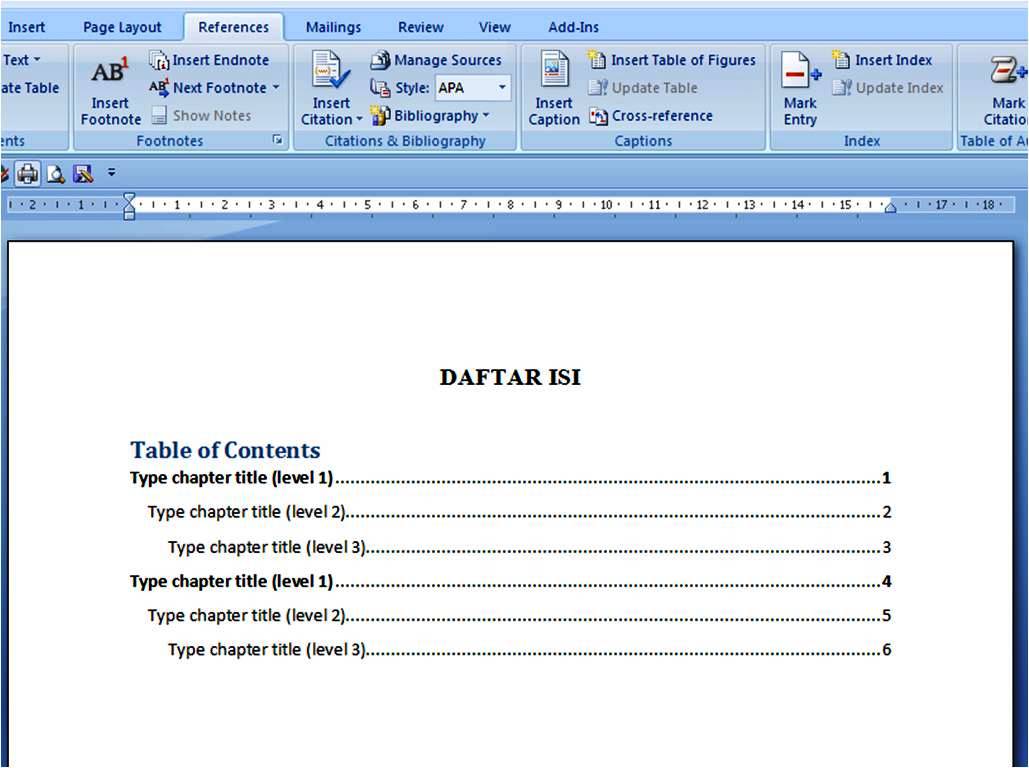Click the grayed Update Index button
1029x768 pixels.
888,88
